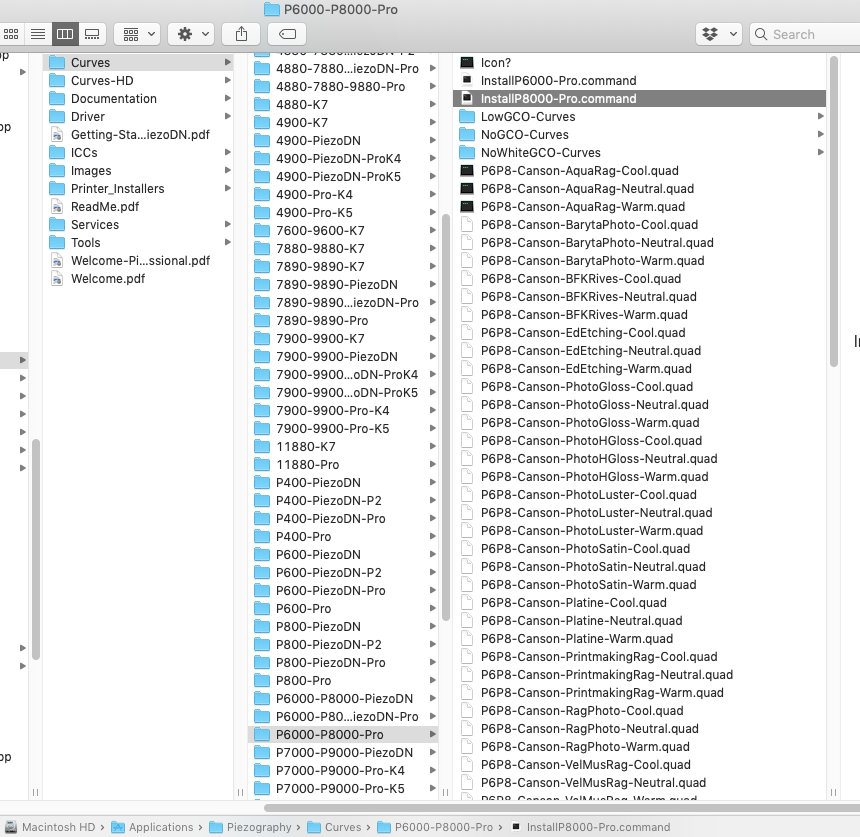
Task: Click in the Search field
Action: (805, 34)
